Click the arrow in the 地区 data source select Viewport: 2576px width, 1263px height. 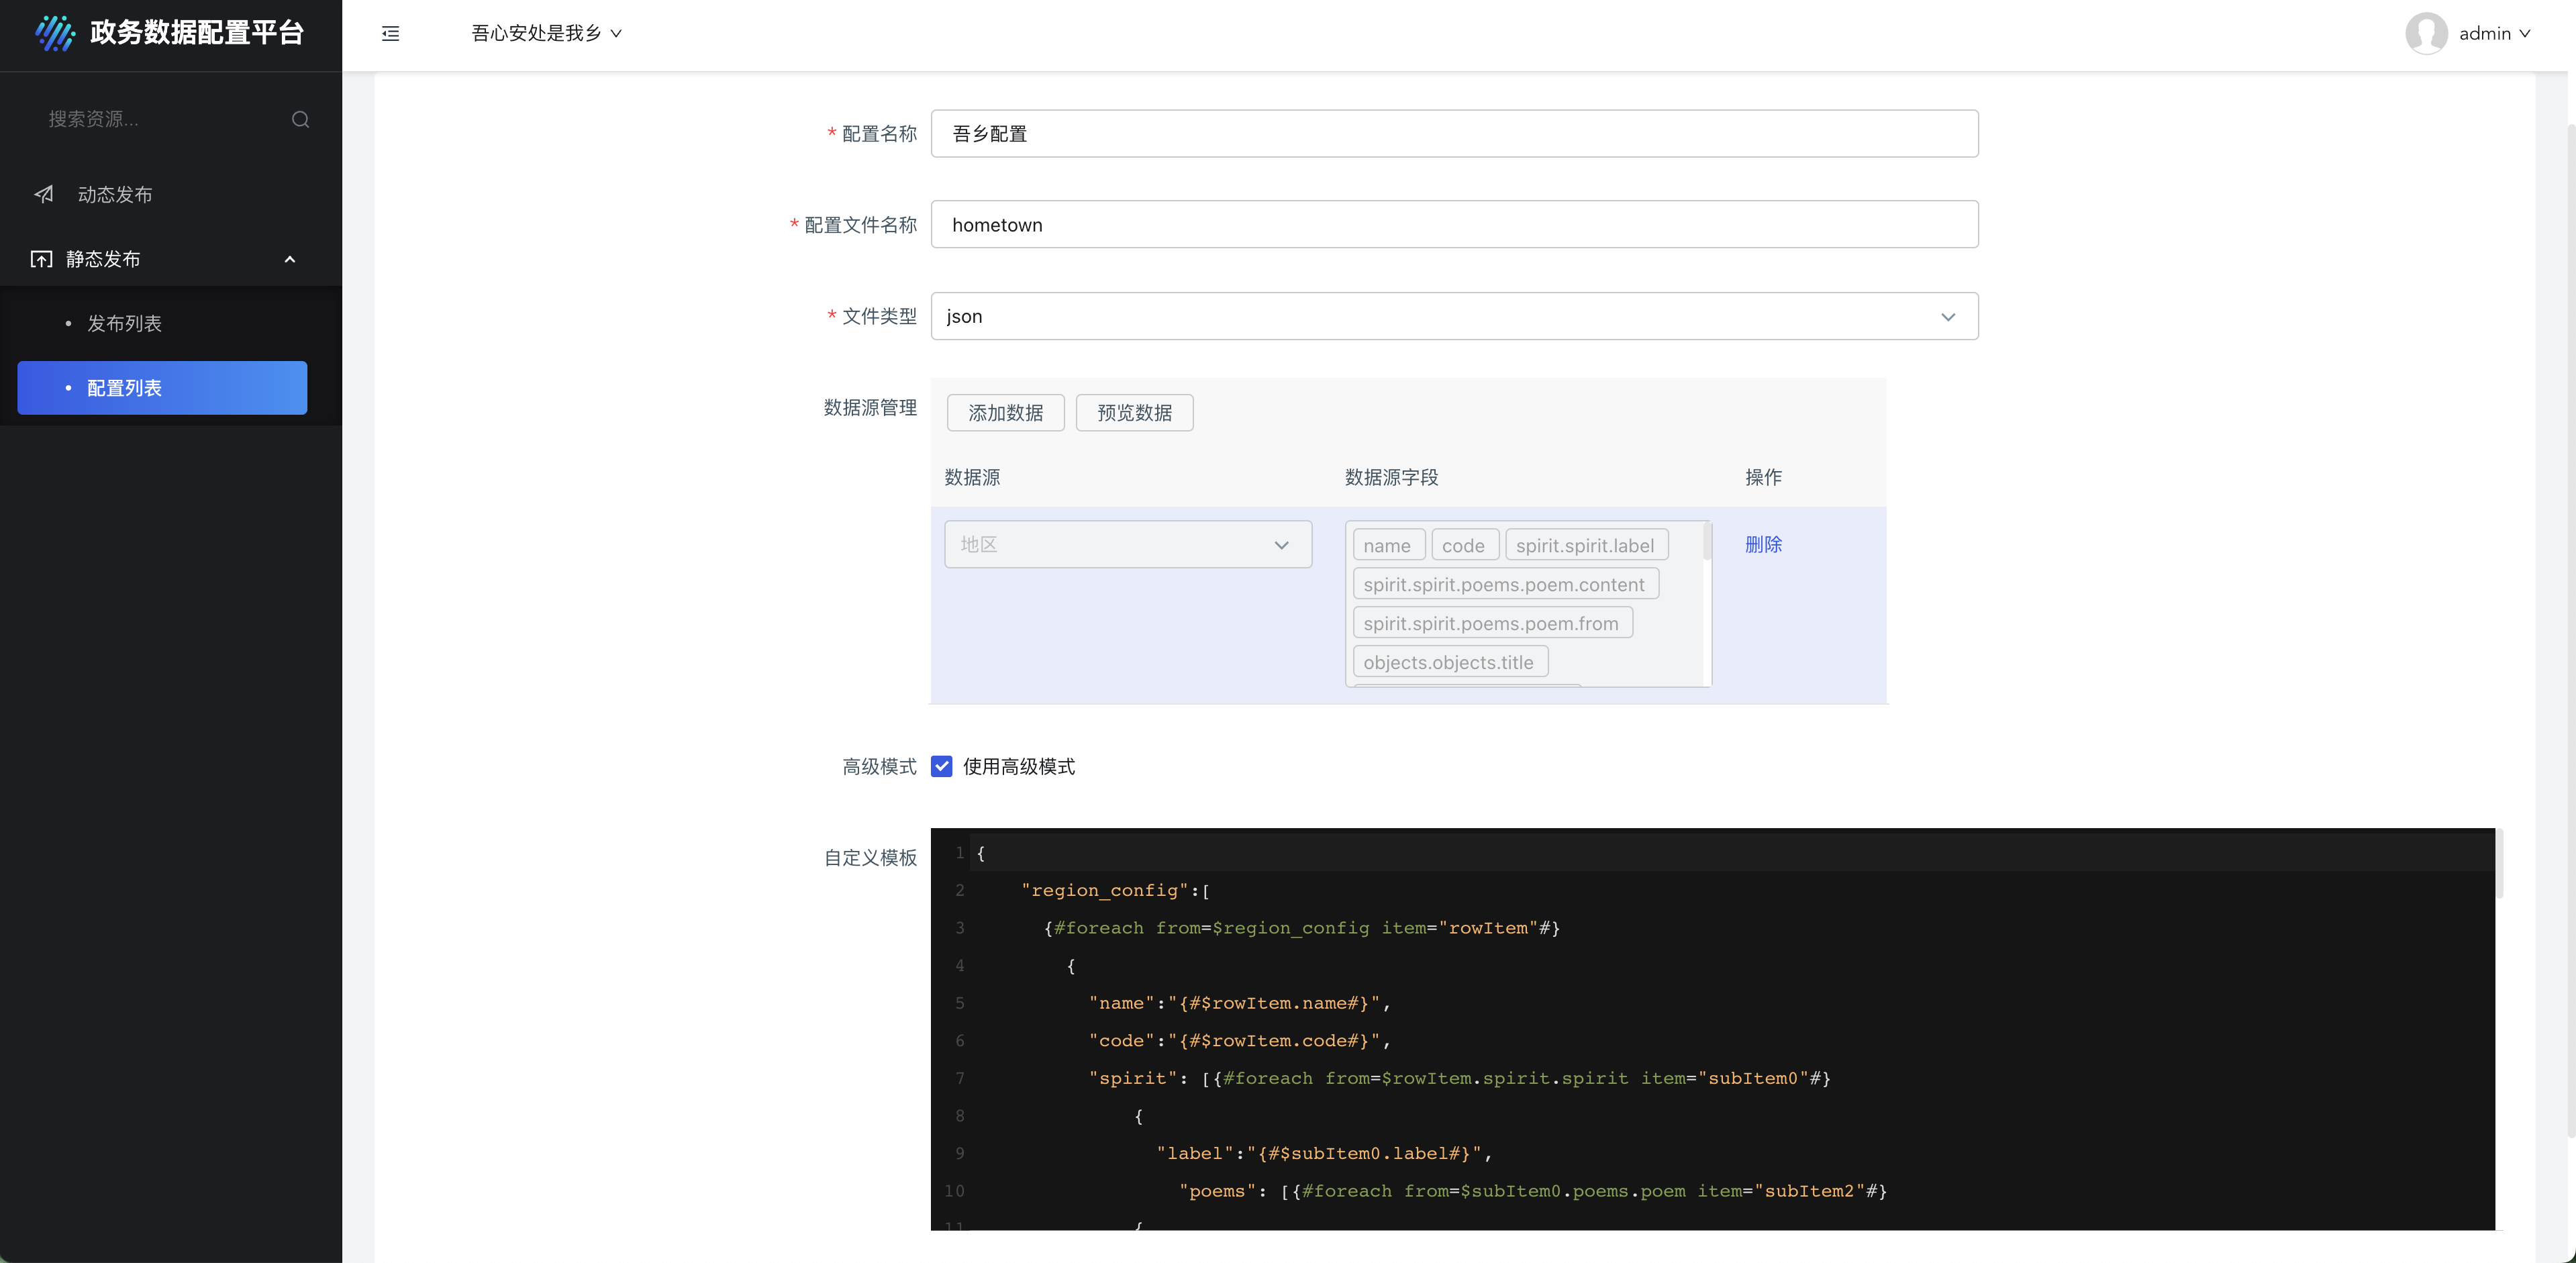click(1281, 545)
